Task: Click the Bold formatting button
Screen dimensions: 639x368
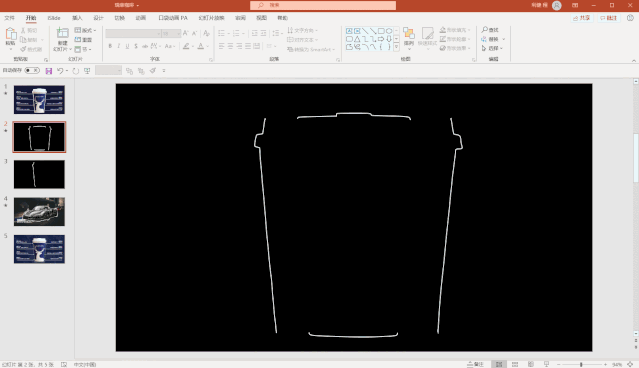Action: pyautogui.click(x=110, y=46)
